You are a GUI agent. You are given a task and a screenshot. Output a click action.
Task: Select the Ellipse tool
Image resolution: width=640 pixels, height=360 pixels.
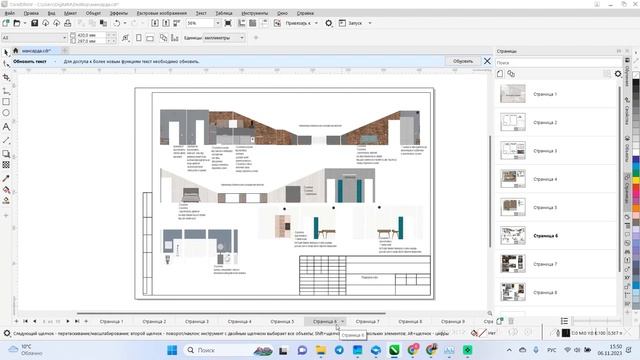(6, 113)
